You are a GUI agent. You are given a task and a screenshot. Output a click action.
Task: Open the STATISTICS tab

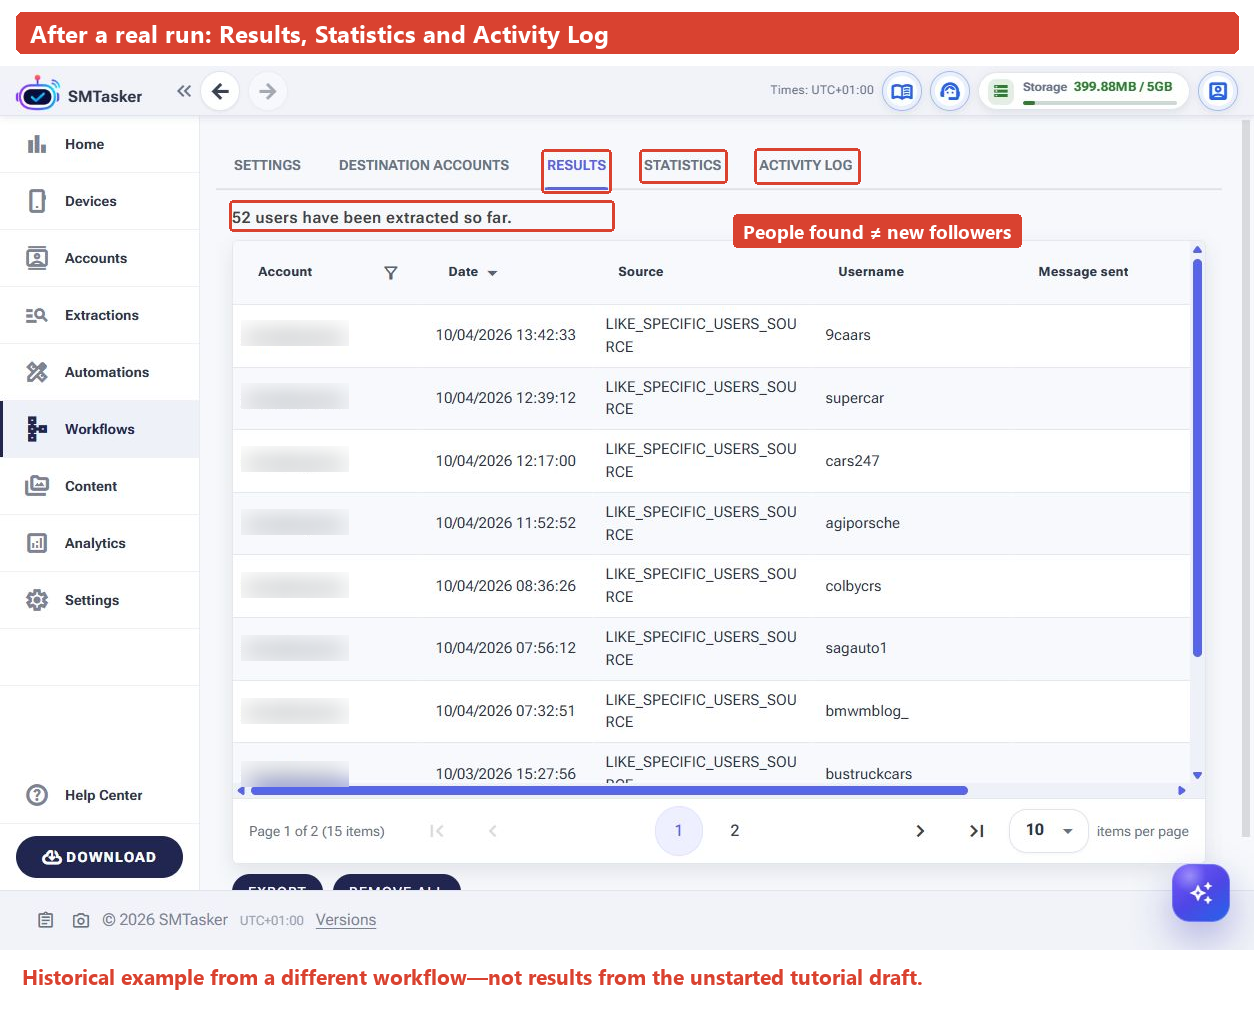[x=683, y=165]
